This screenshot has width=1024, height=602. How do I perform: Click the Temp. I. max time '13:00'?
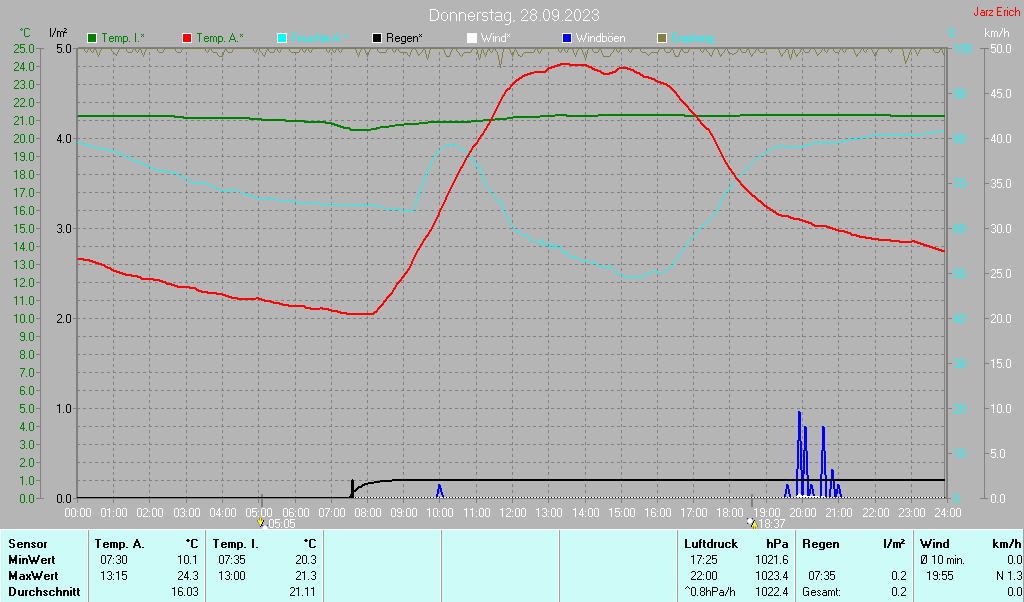point(232,577)
